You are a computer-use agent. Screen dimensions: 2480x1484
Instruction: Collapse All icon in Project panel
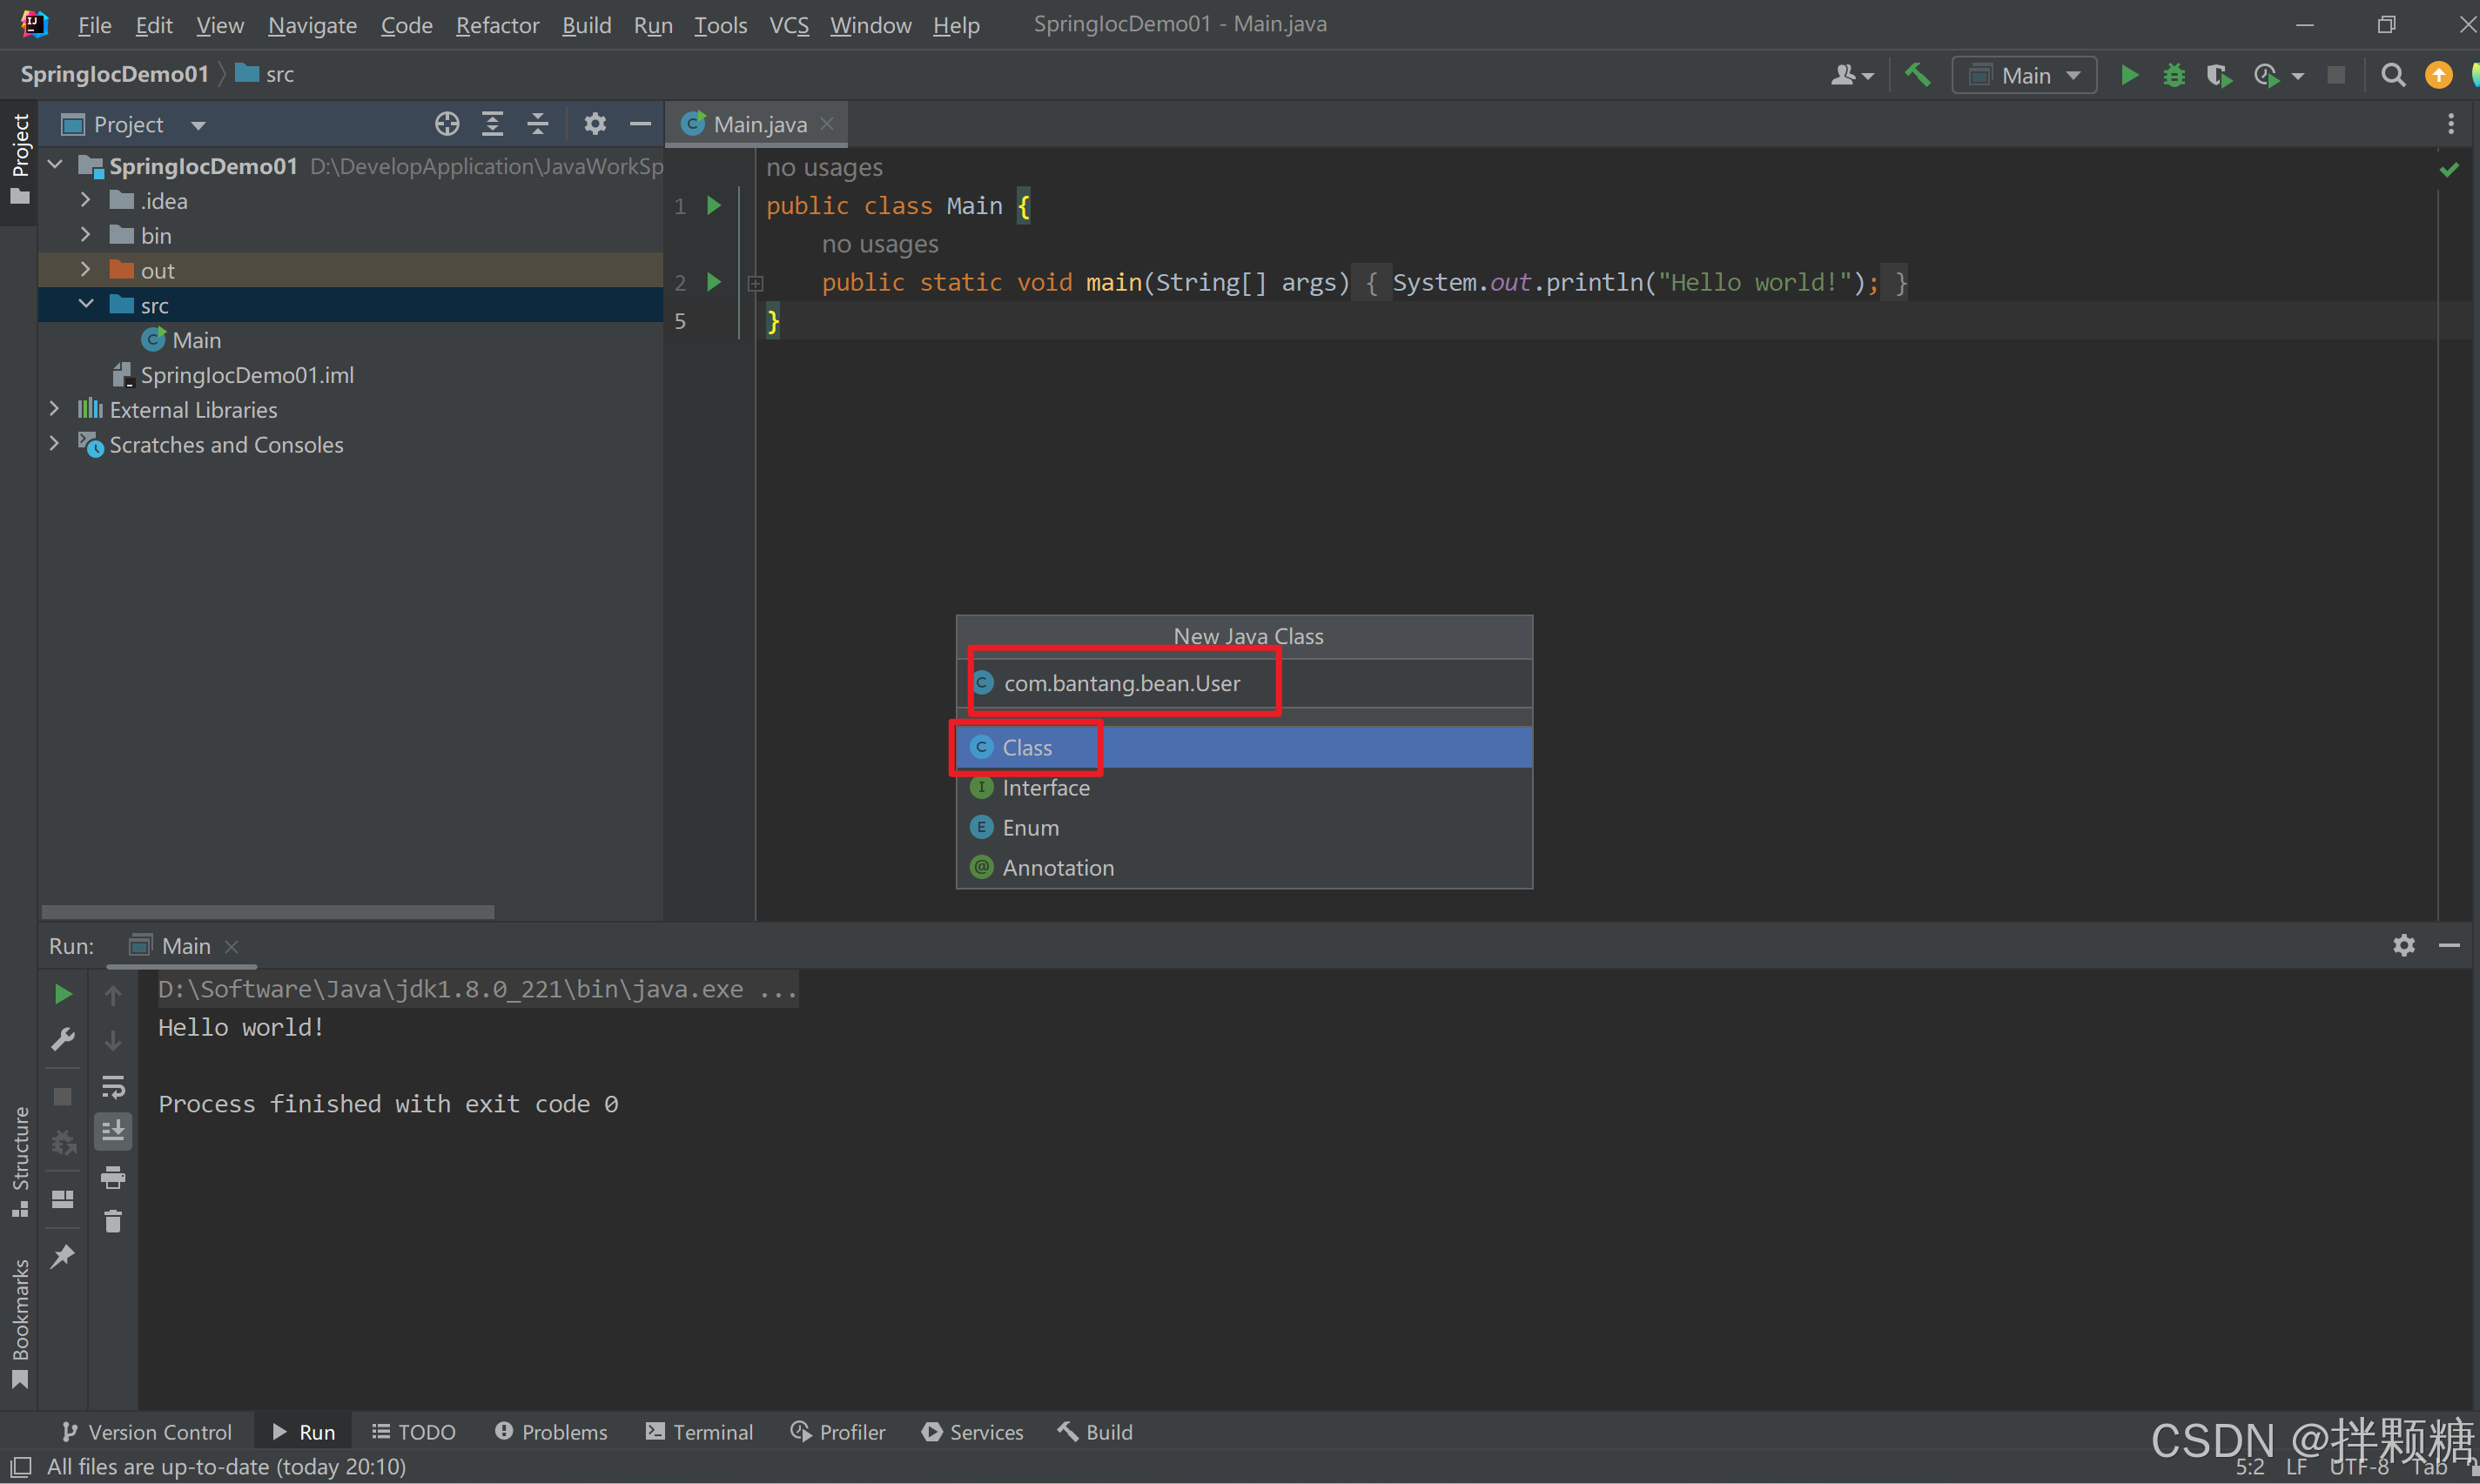click(x=538, y=124)
